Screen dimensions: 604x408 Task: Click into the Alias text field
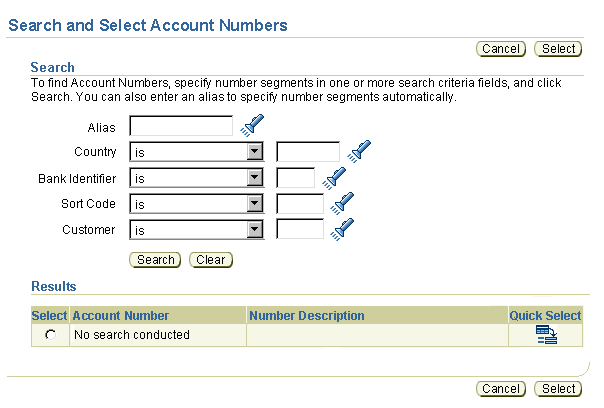(181, 126)
